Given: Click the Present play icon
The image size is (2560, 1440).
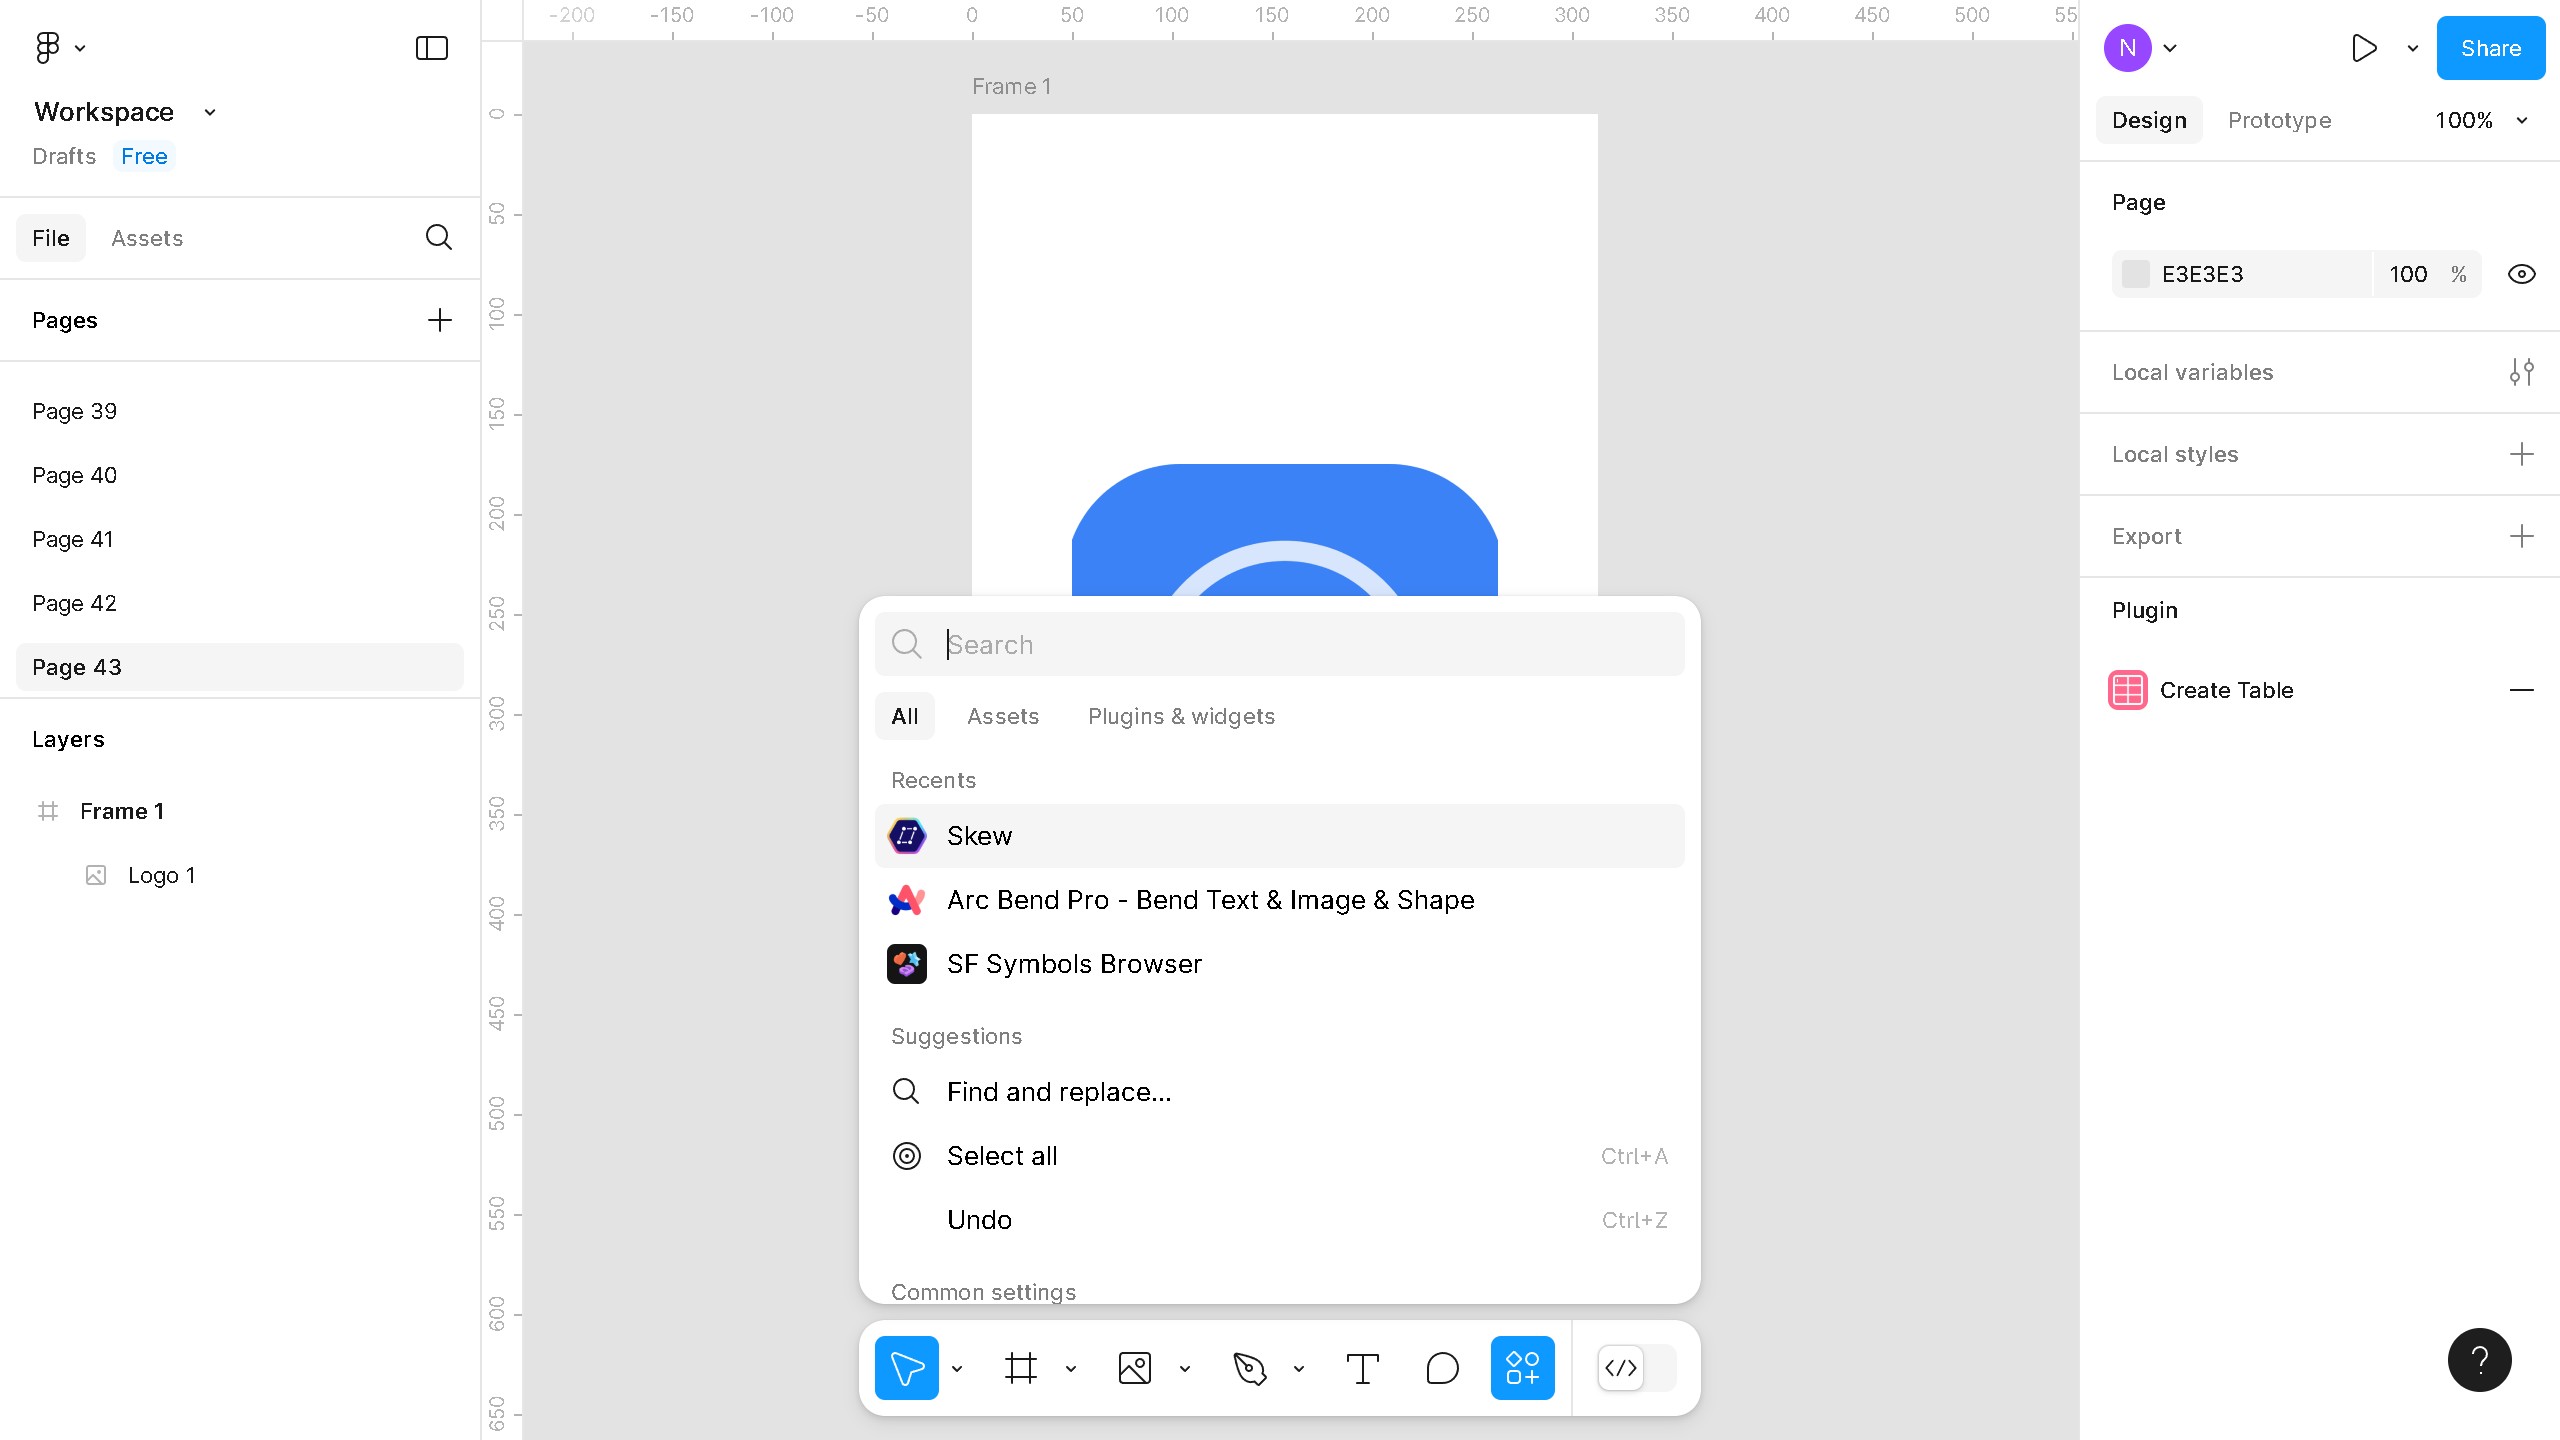Looking at the screenshot, I should pyautogui.click(x=2364, y=48).
